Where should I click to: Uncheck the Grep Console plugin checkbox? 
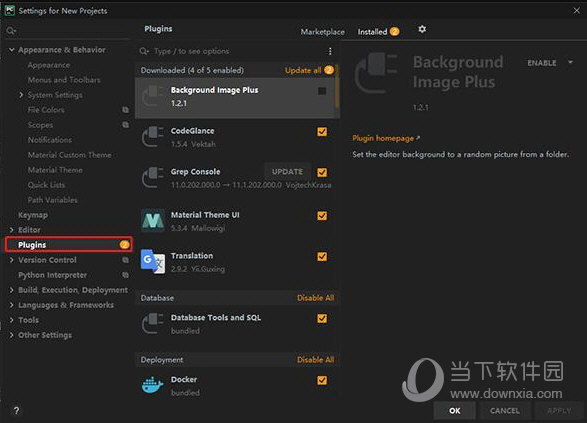pyautogui.click(x=322, y=172)
